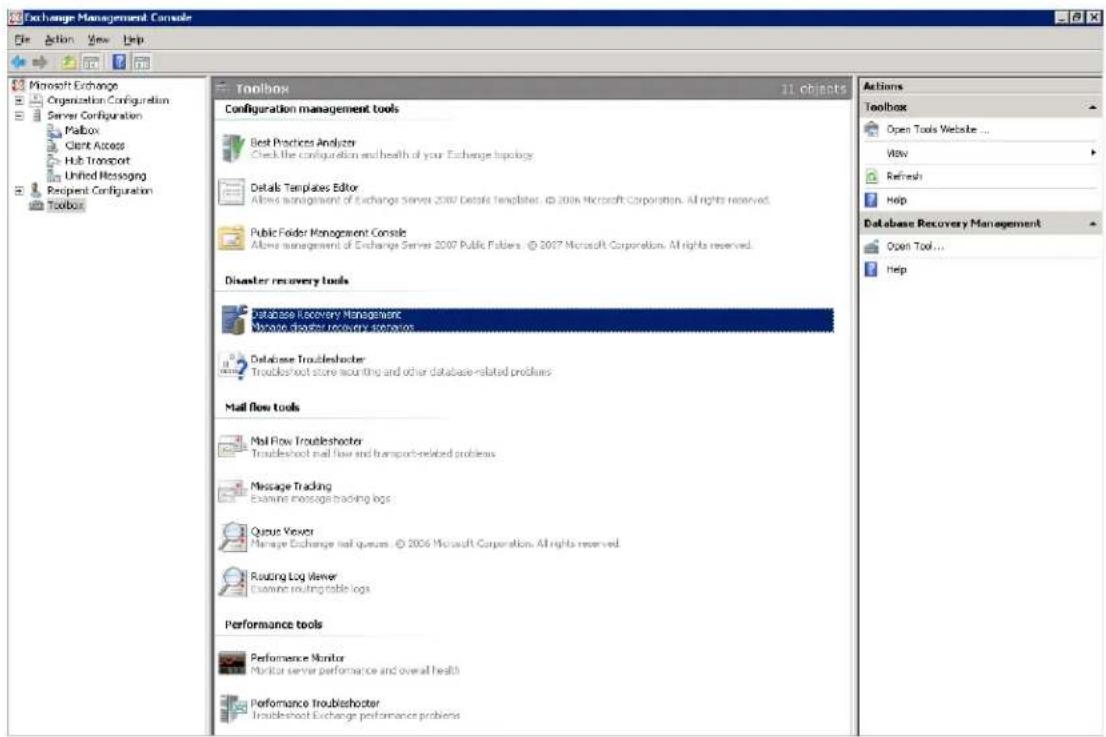Collapse the Toolbox actions section

(1093, 107)
